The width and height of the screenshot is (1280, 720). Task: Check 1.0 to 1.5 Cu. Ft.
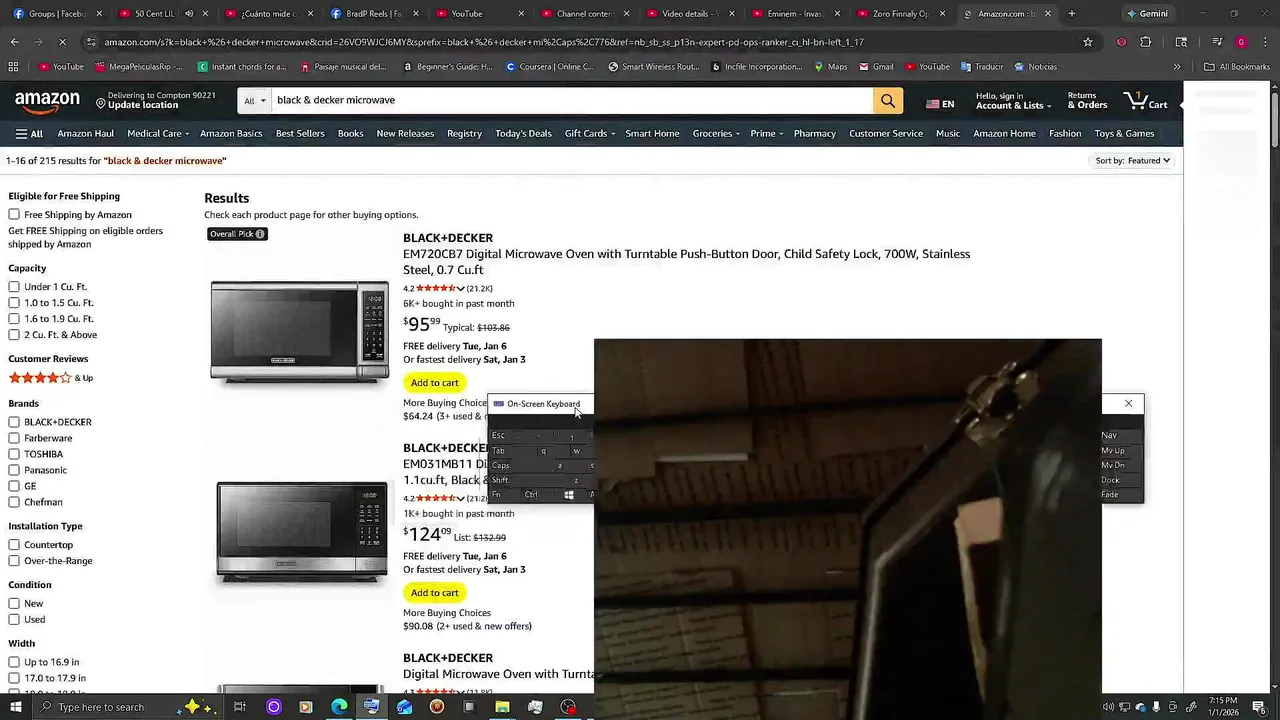click(14, 303)
